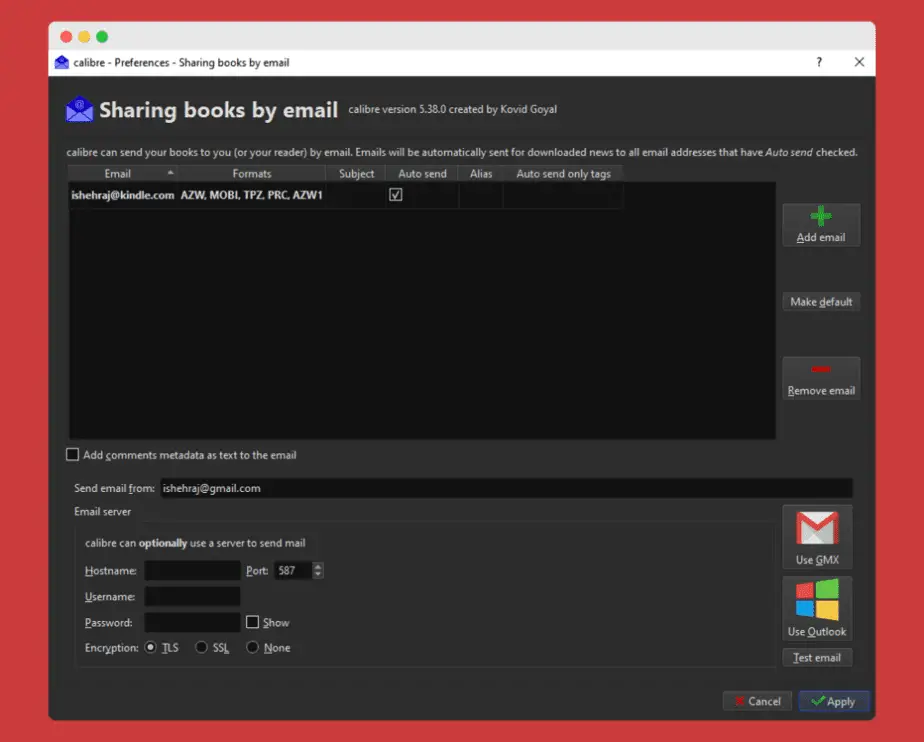
Task: Click the Make default button
Action: coord(821,302)
